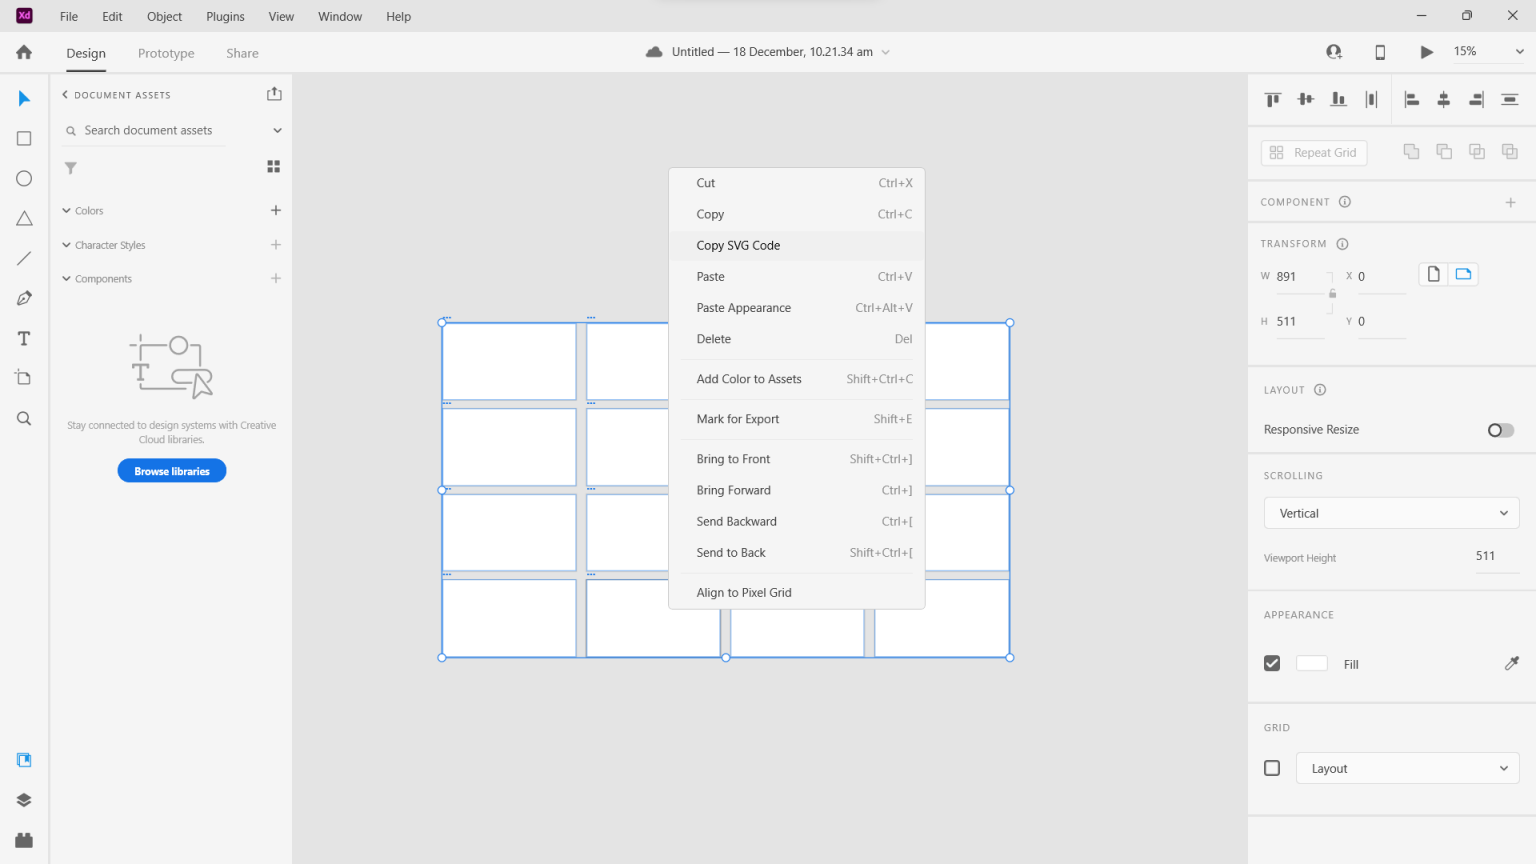Switch to the Prototype tab
The height and width of the screenshot is (864, 1536).
click(165, 53)
